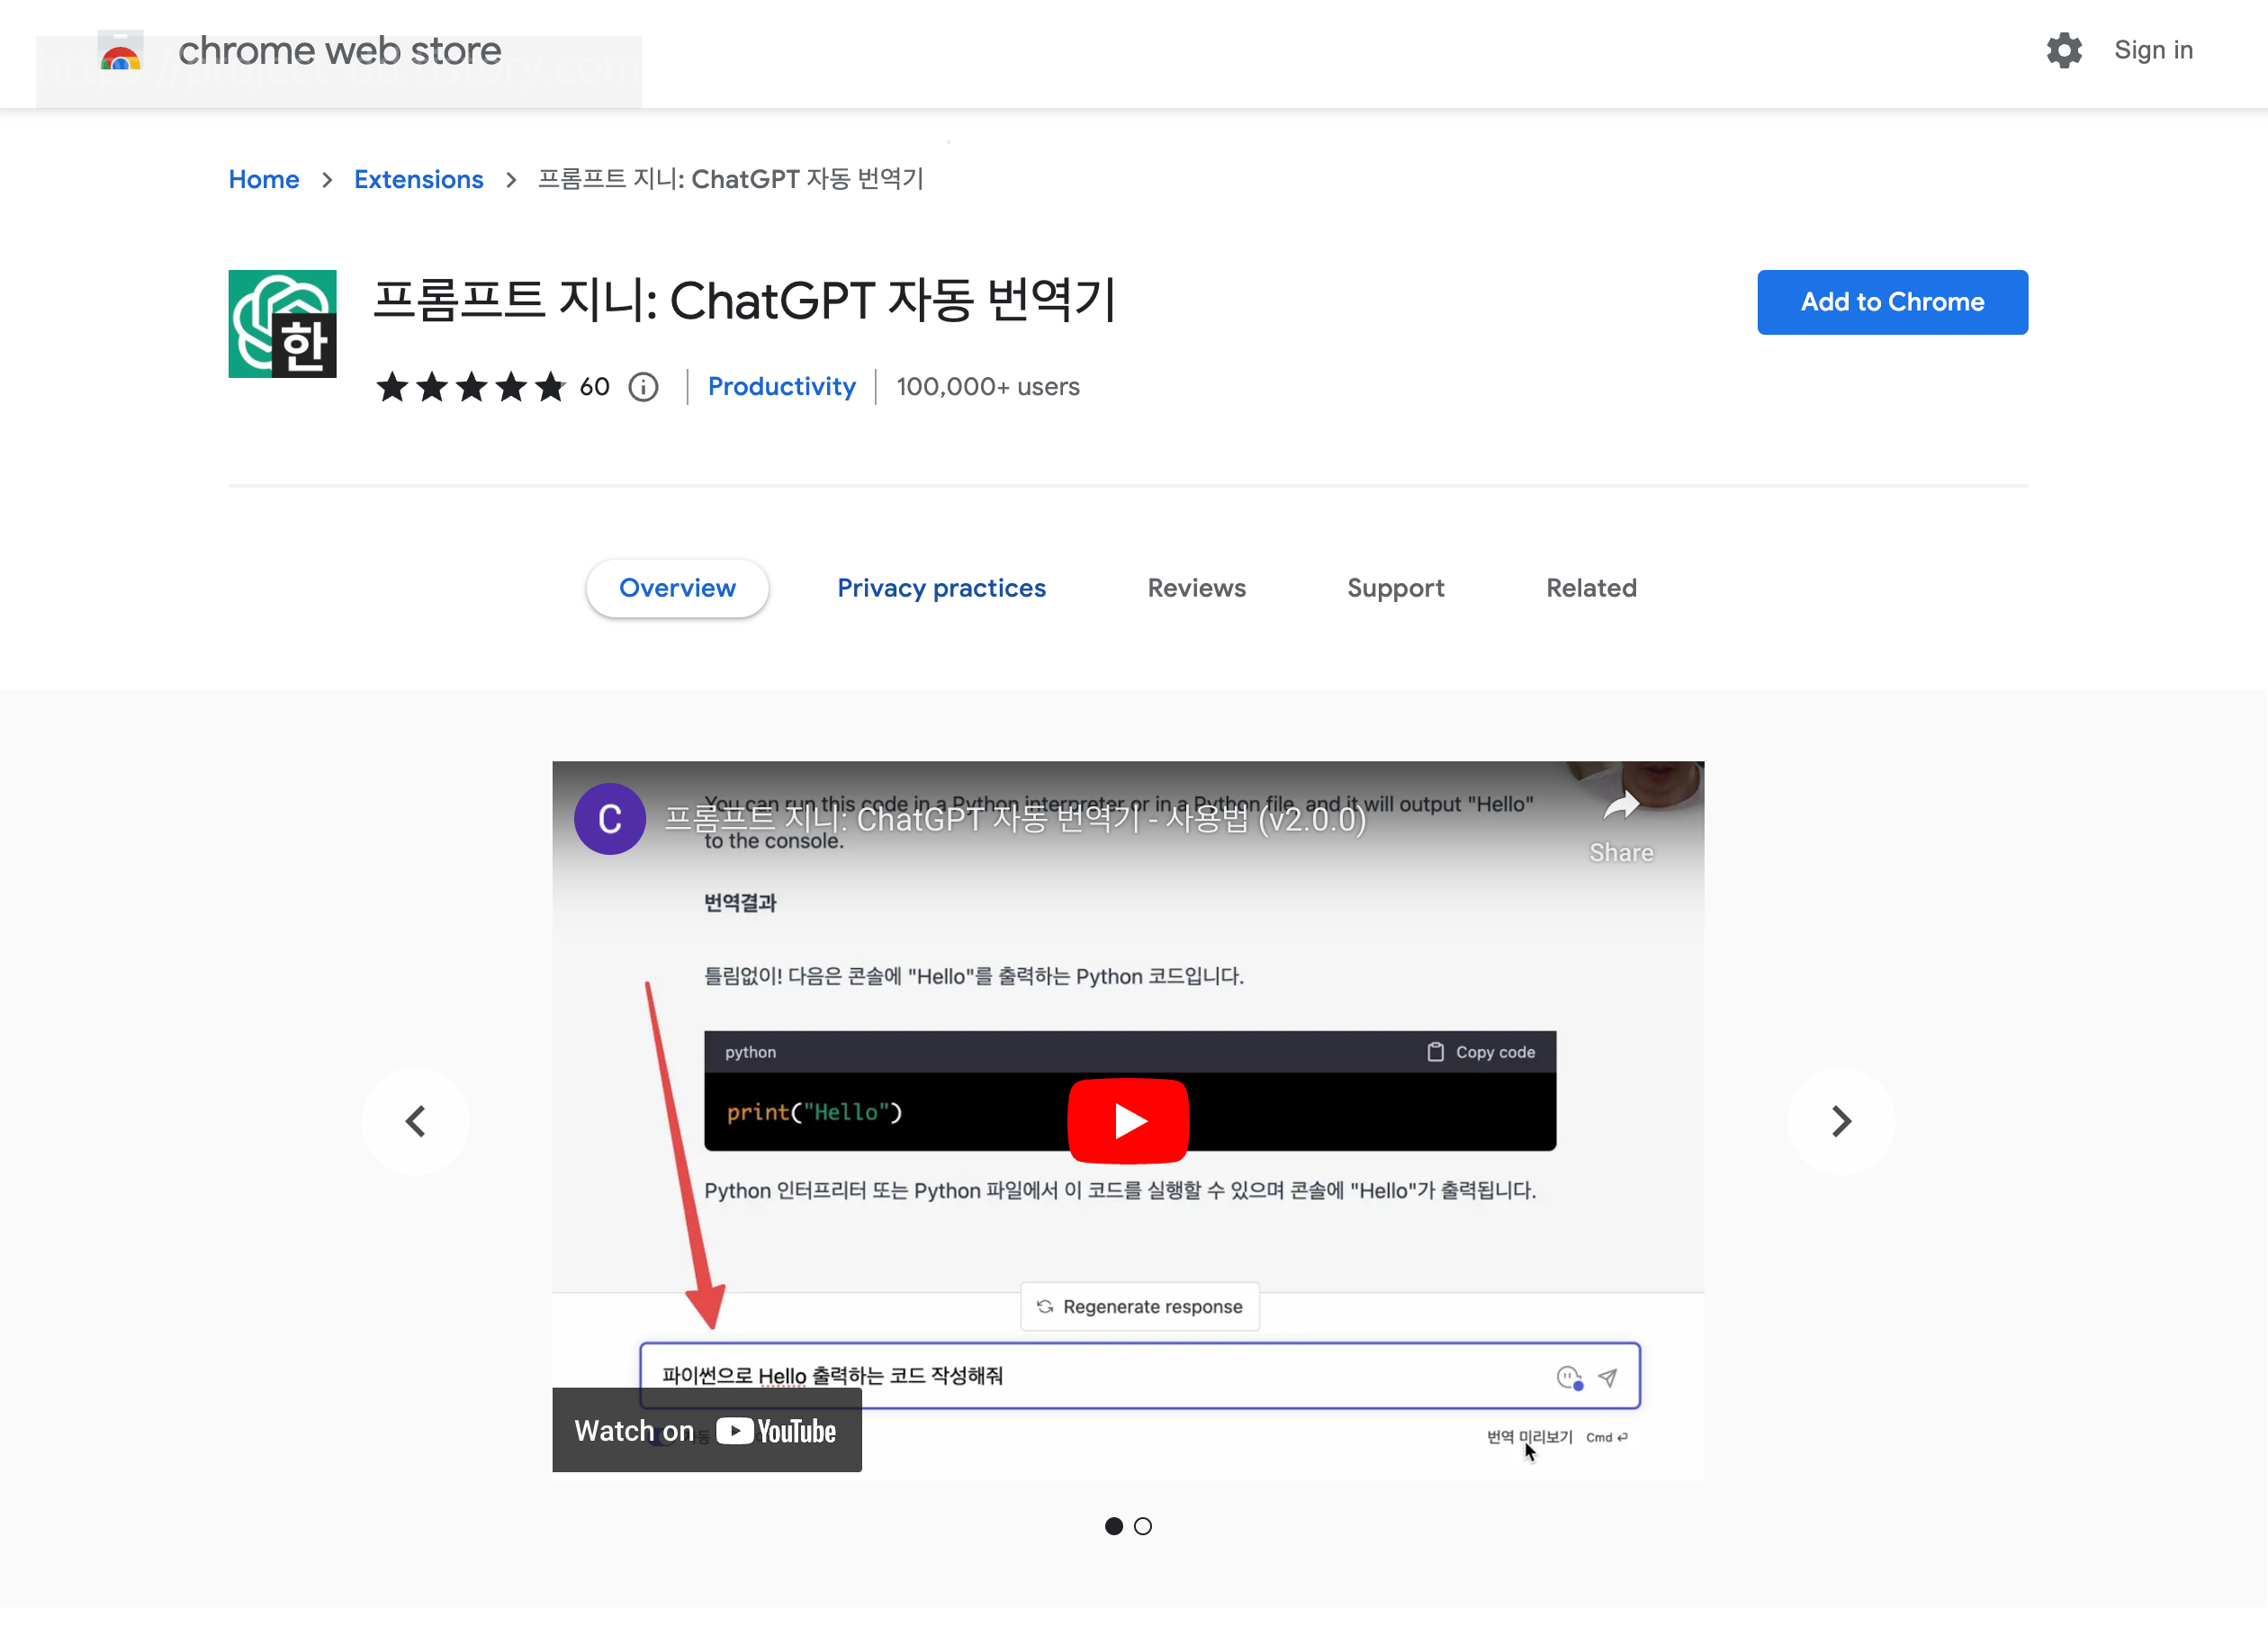2268x1645 pixels.
Task: Switch to the Reviews tab
Action: click(x=1196, y=588)
